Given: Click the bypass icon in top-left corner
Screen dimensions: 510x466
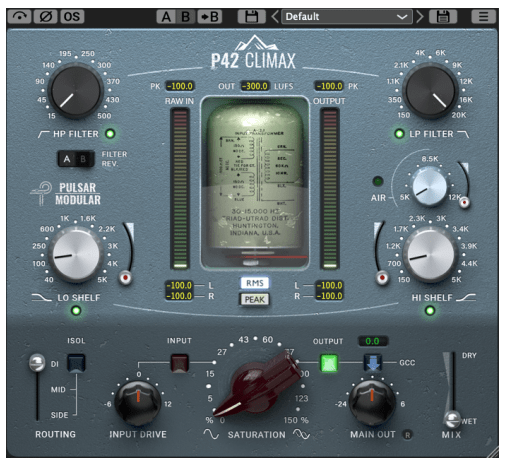Looking at the screenshot, I should tap(19, 16).
